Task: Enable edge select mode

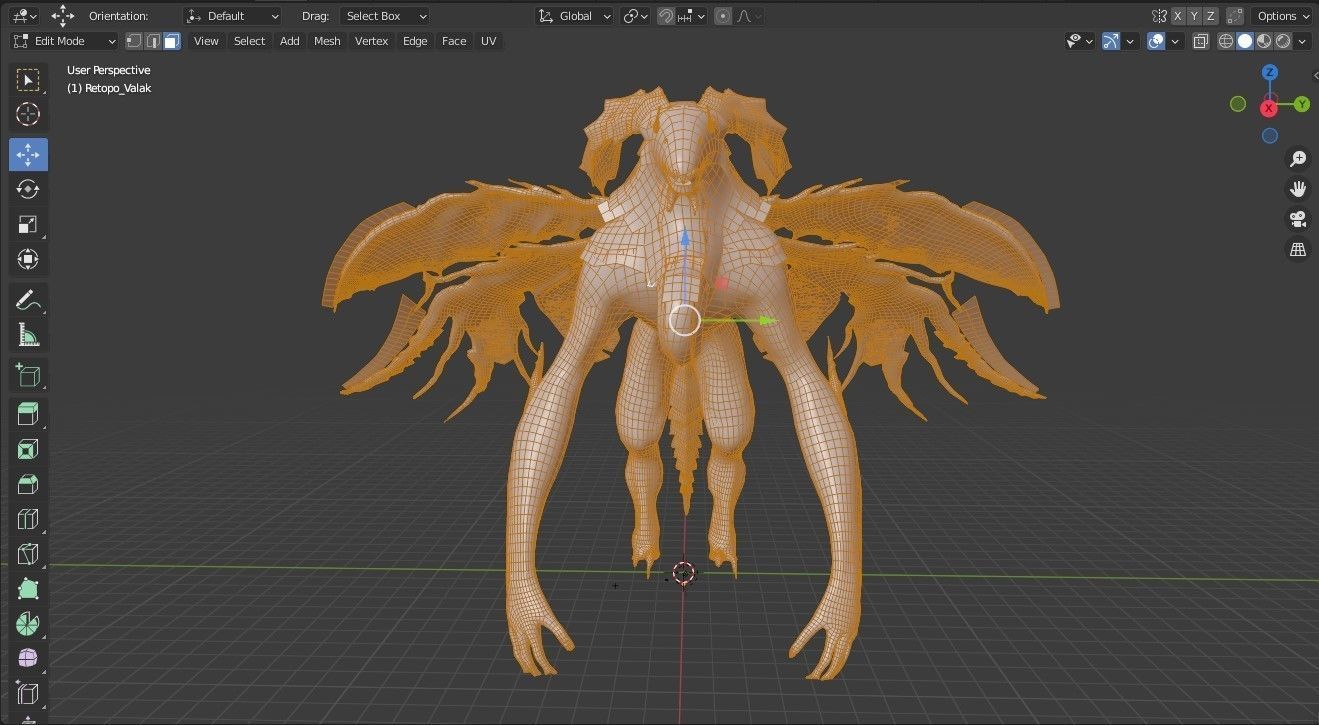Action: click(152, 41)
